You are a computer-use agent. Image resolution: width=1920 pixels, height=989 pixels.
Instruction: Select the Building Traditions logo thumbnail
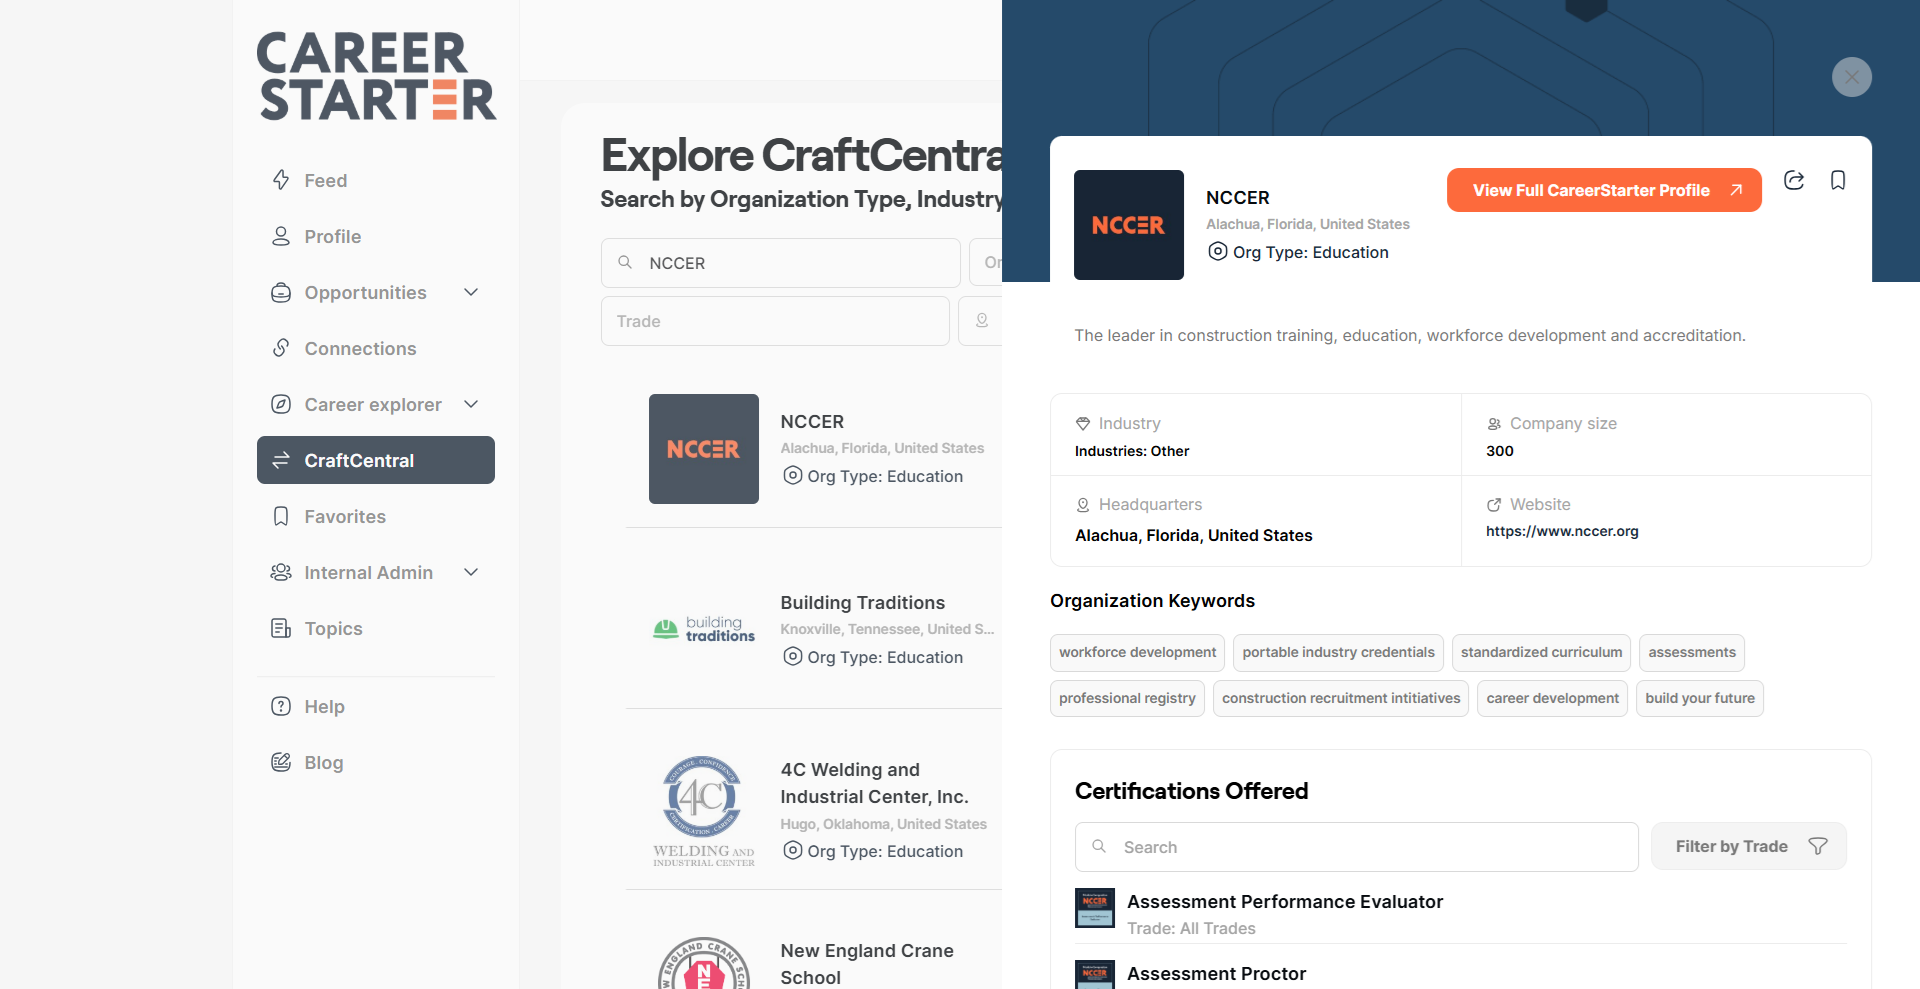pyautogui.click(x=704, y=630)
